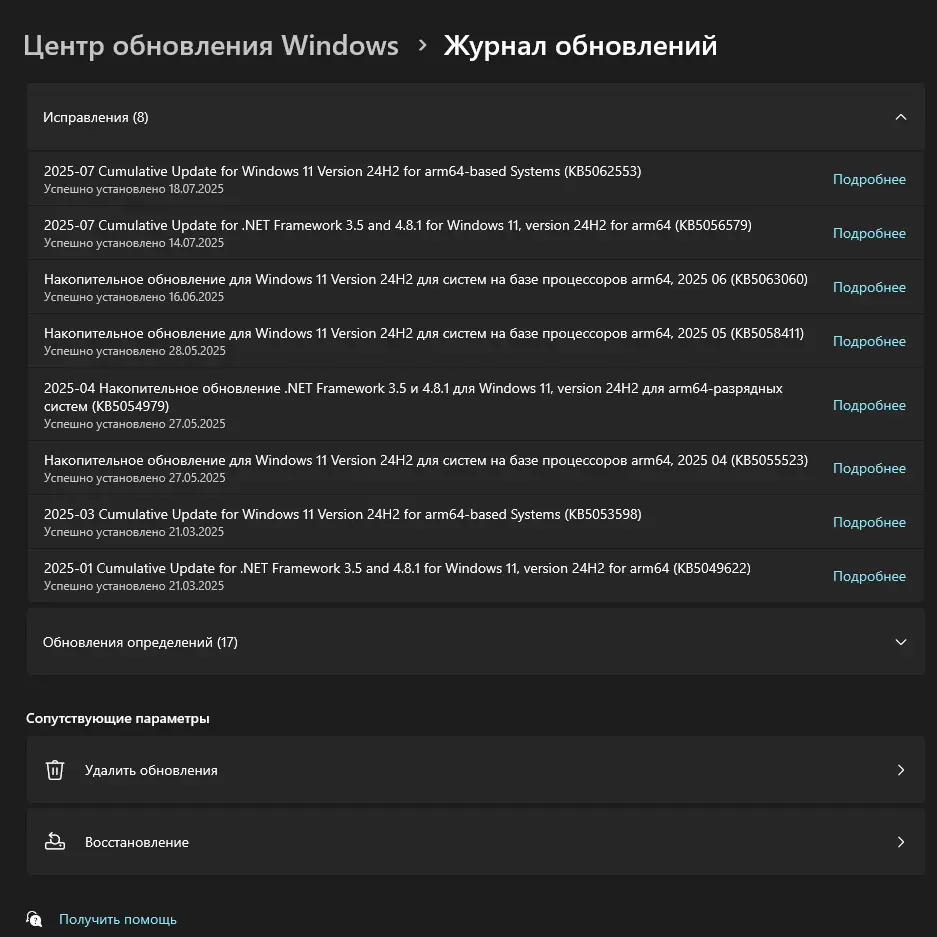Select Подробнее for update KB5053598

tap(869, 523)
